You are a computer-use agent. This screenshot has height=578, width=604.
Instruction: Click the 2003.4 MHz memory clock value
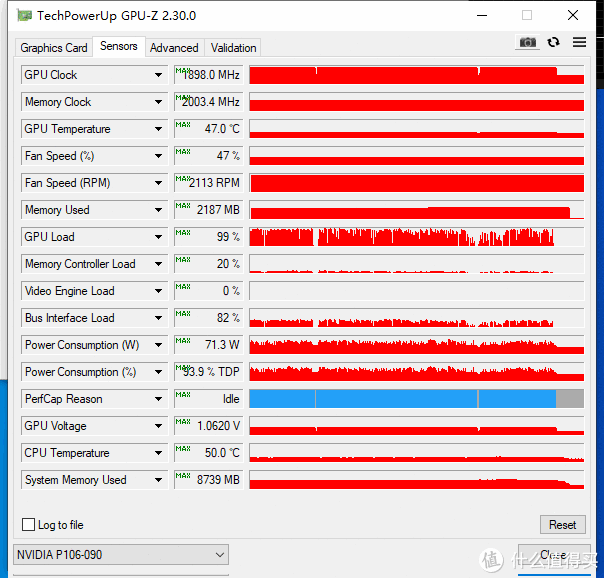point(208,102)
